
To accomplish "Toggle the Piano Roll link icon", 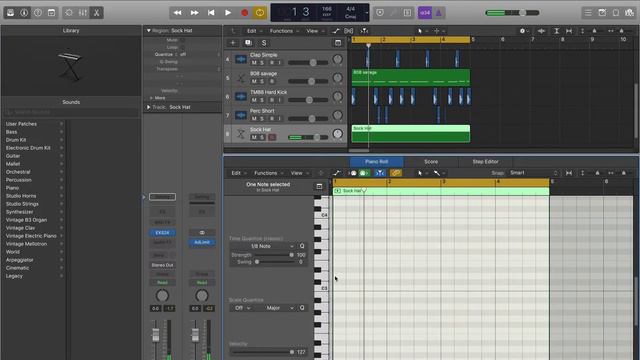I will point(396,173).
